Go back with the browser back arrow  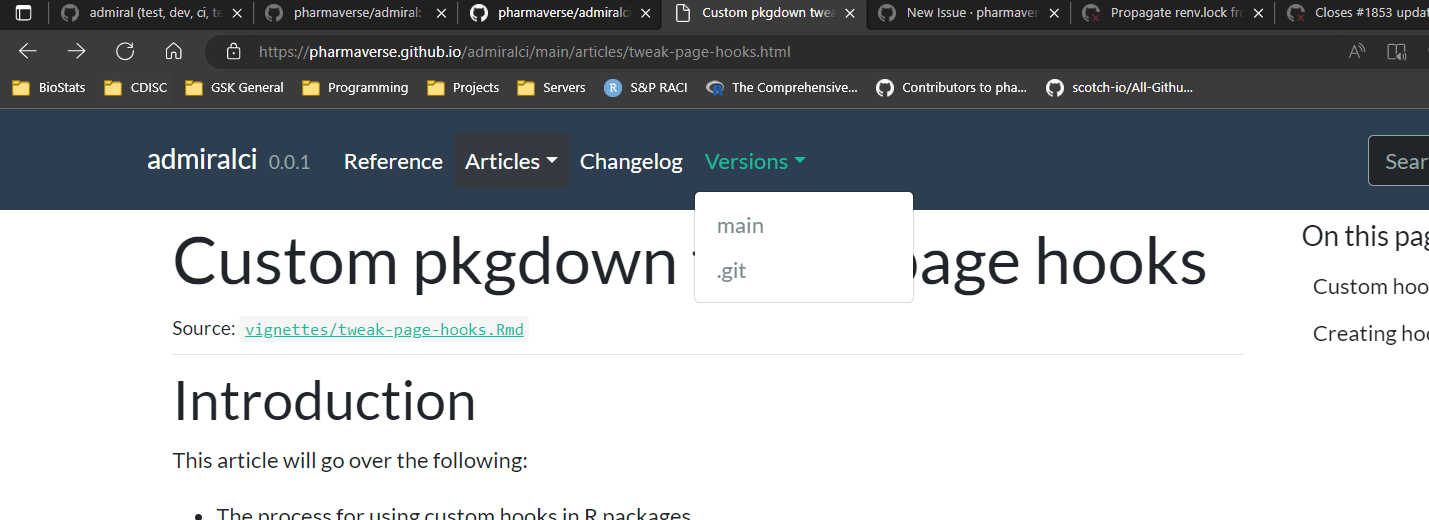point(28,51)
